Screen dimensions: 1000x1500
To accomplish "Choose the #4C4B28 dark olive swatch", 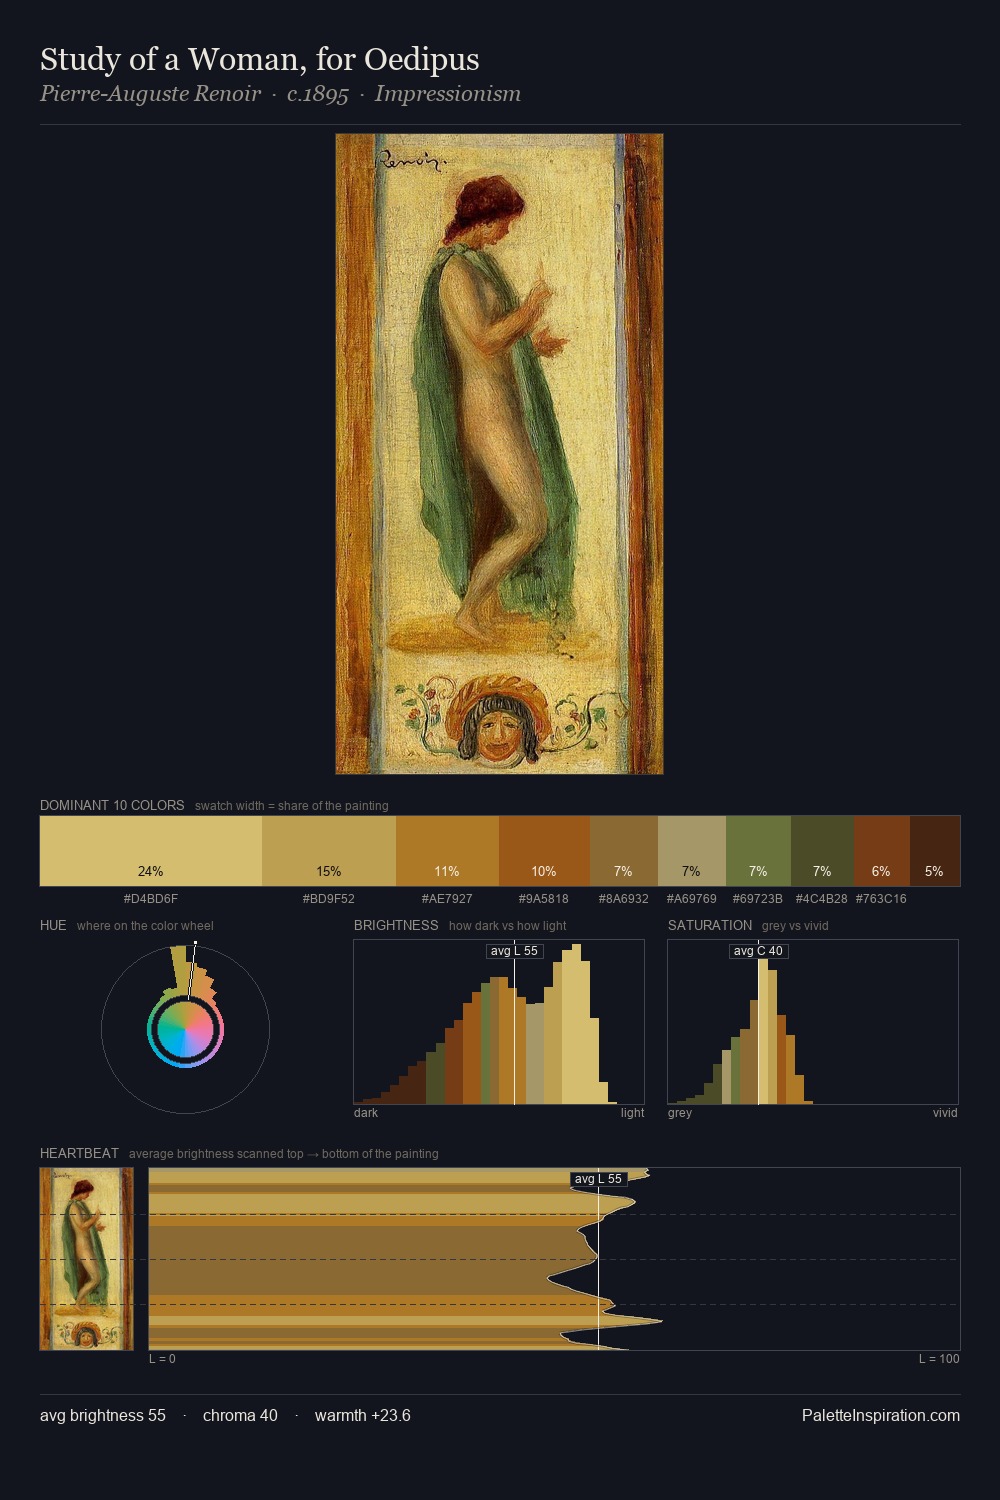I will (x=822, y=851).
